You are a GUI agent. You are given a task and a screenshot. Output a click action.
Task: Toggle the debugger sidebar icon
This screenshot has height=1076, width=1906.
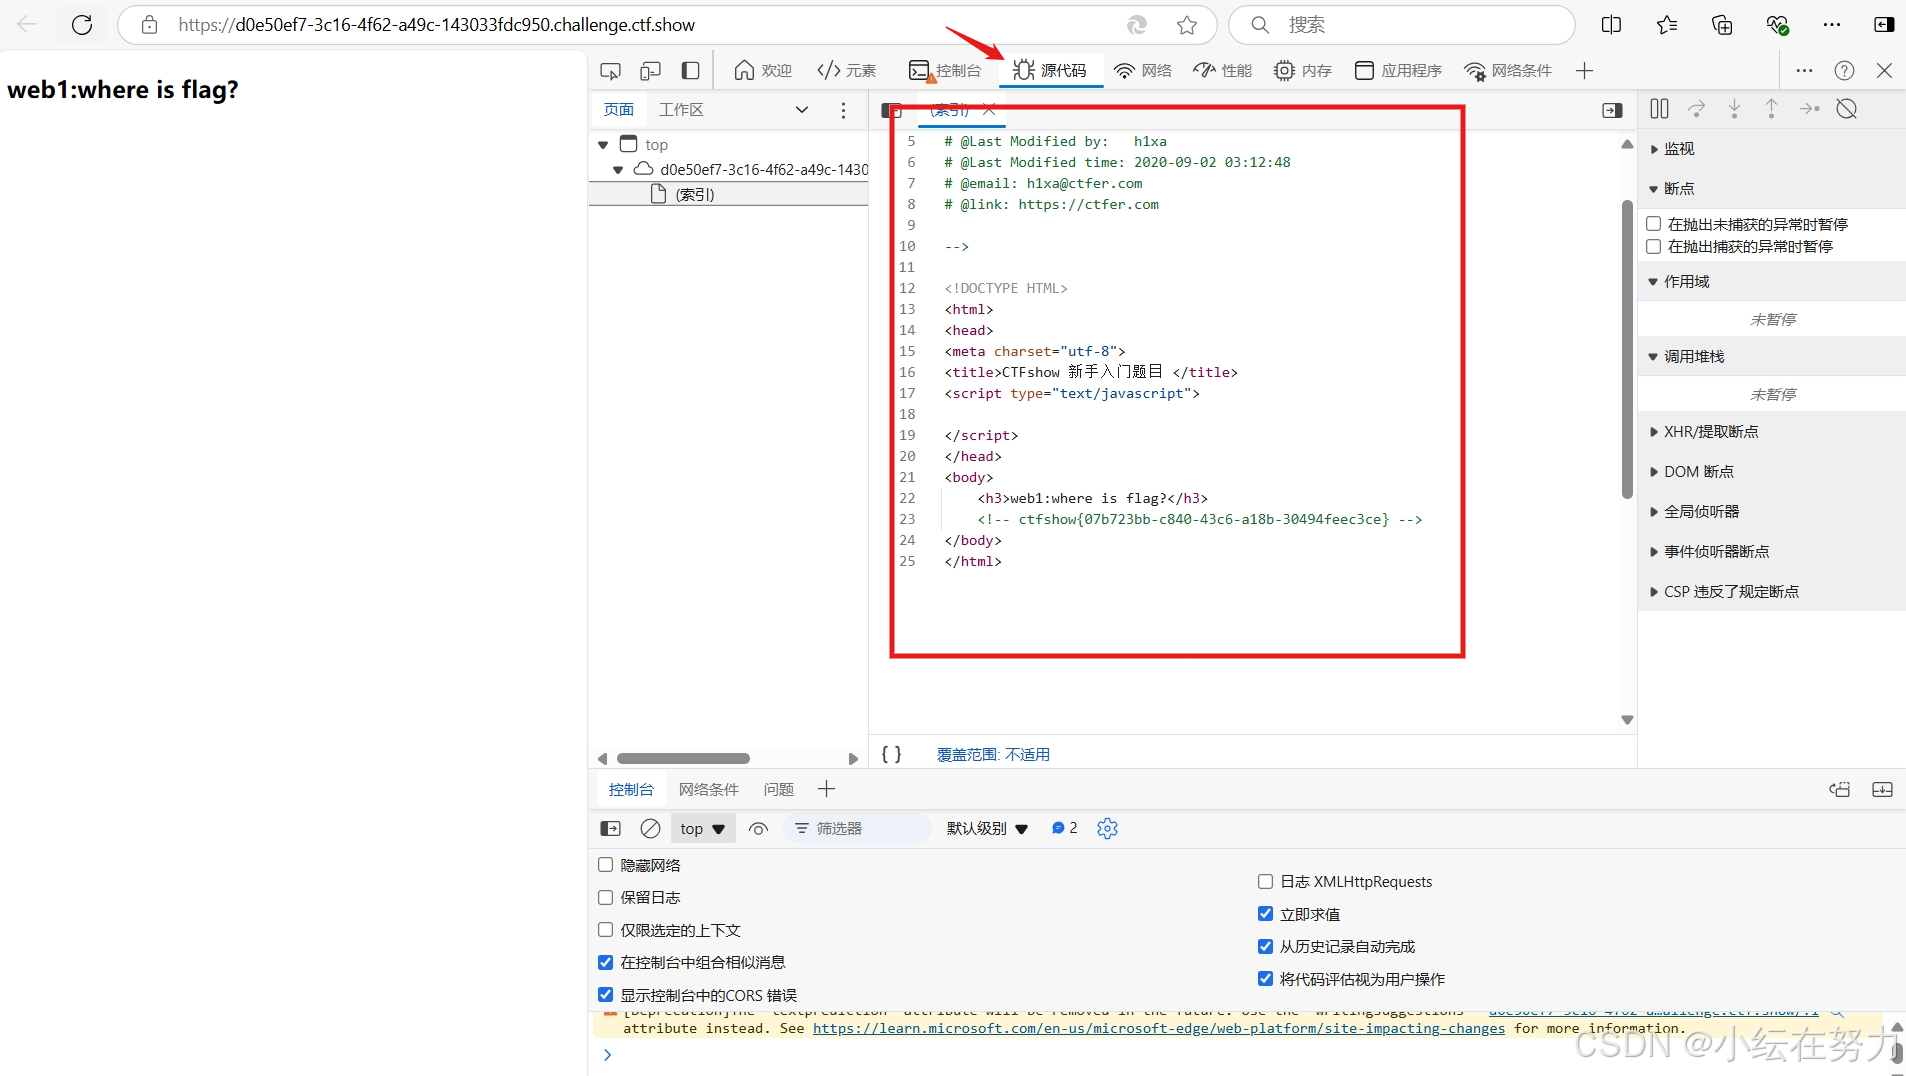(1612, 110)
